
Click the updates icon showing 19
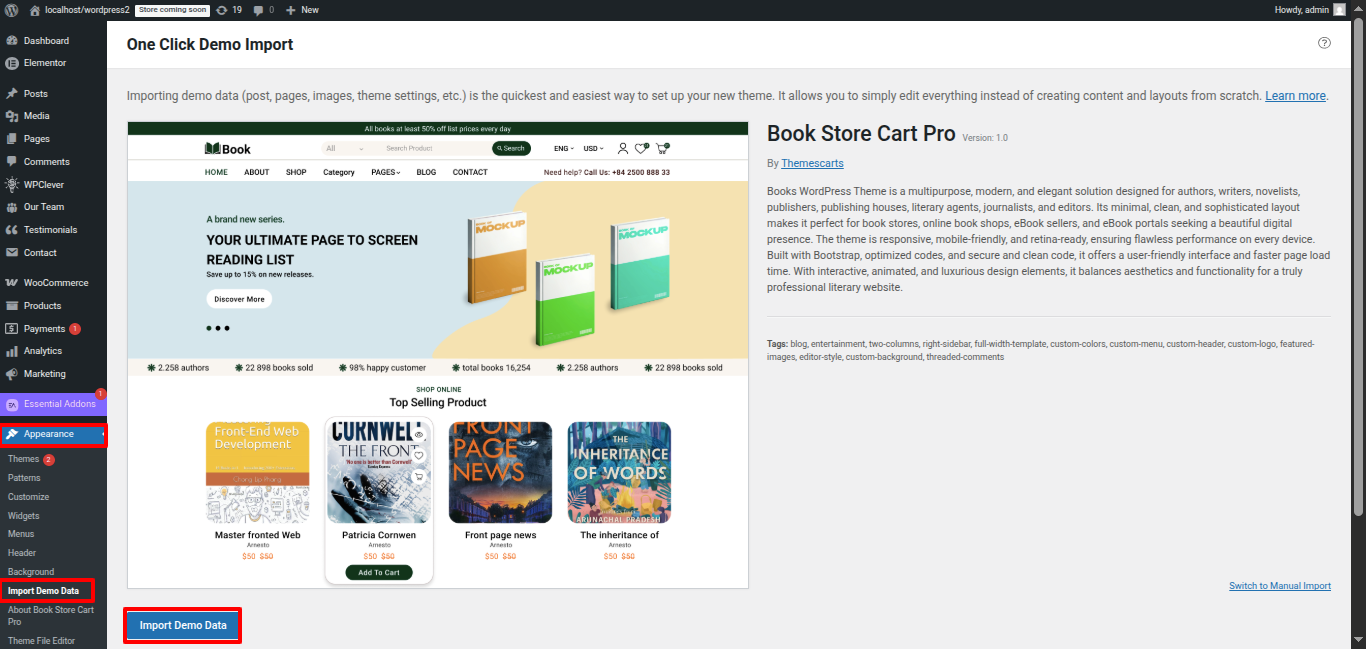click(x=221, y=10)
